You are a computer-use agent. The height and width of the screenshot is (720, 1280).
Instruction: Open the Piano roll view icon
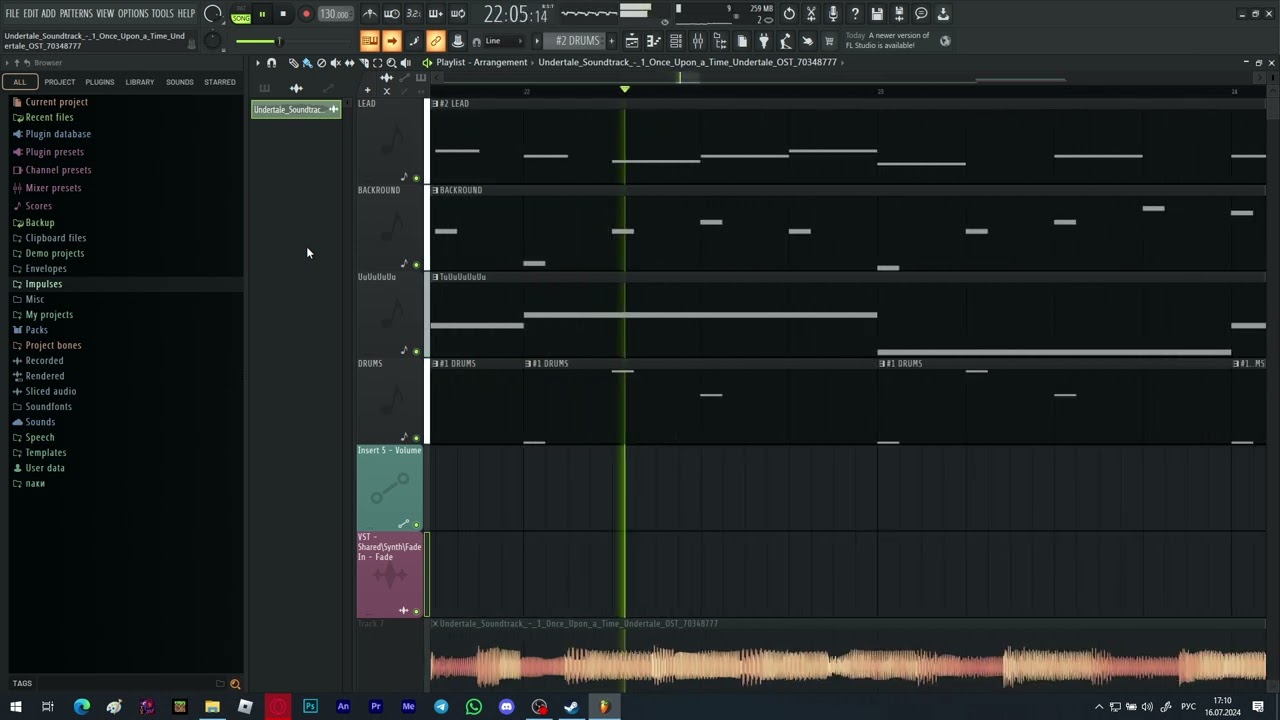pos(654,41)
